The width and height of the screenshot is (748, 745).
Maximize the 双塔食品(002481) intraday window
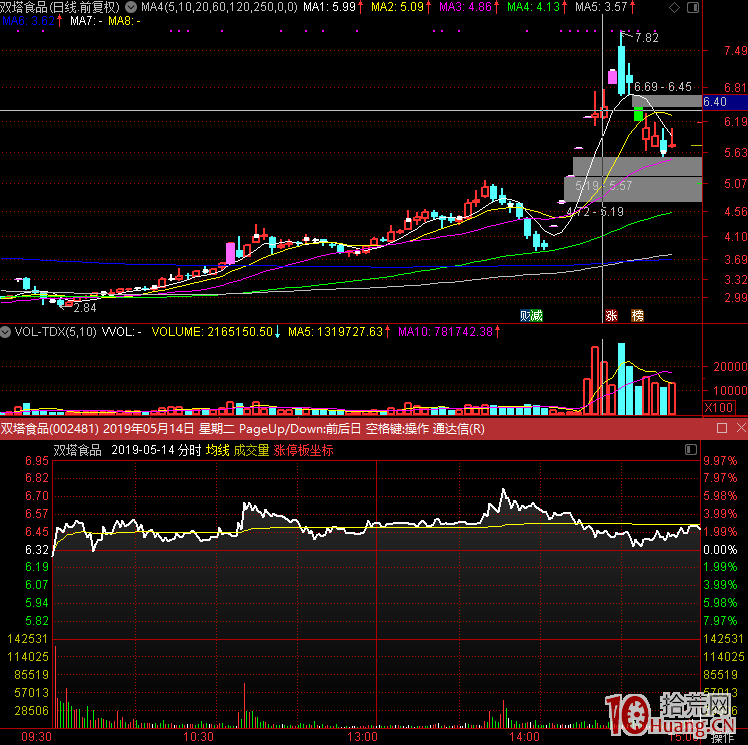click(x=722, y=428)
